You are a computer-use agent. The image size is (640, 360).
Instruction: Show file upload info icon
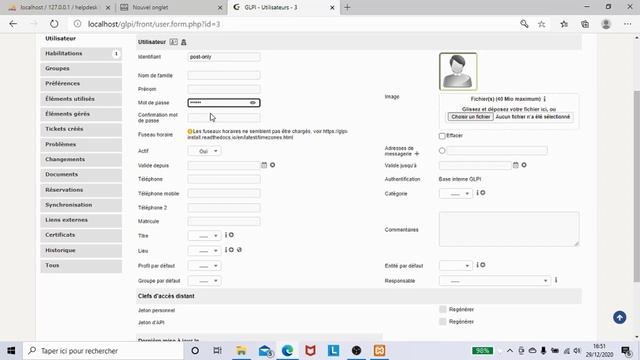(x=544, y=99)
